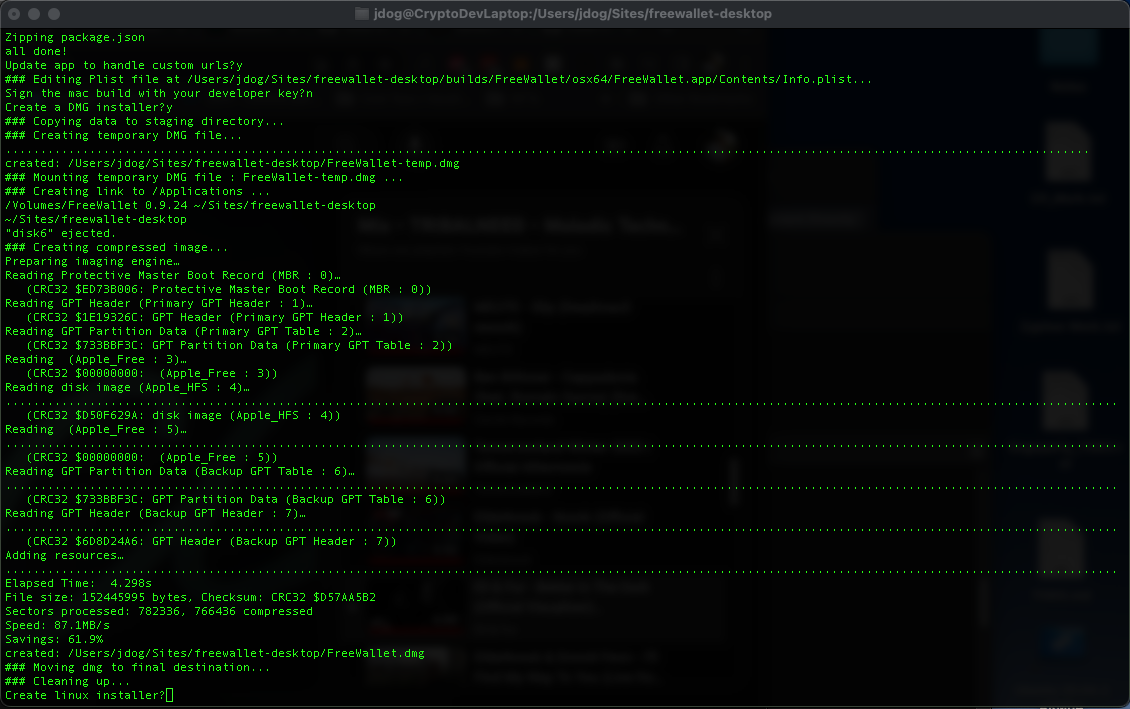Click the 'all done!' output line

coord(36,51)
